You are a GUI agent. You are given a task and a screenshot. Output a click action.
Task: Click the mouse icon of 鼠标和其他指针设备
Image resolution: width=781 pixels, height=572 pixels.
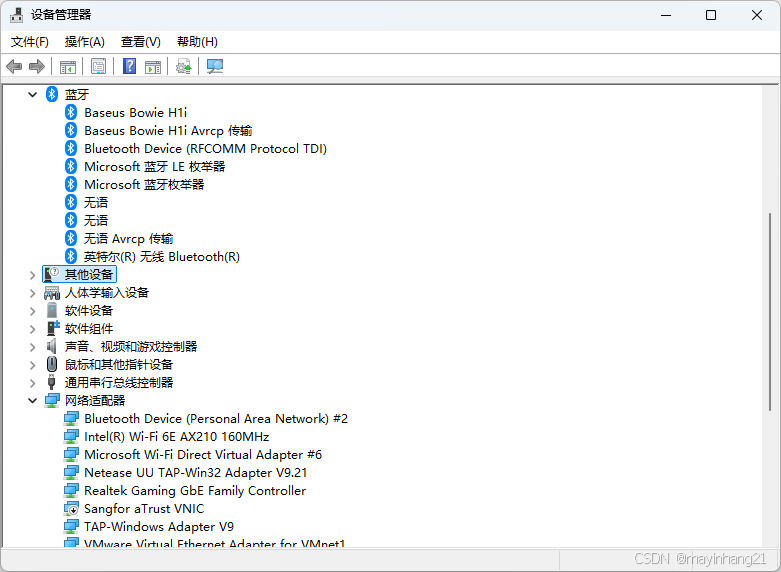[52, 364]
